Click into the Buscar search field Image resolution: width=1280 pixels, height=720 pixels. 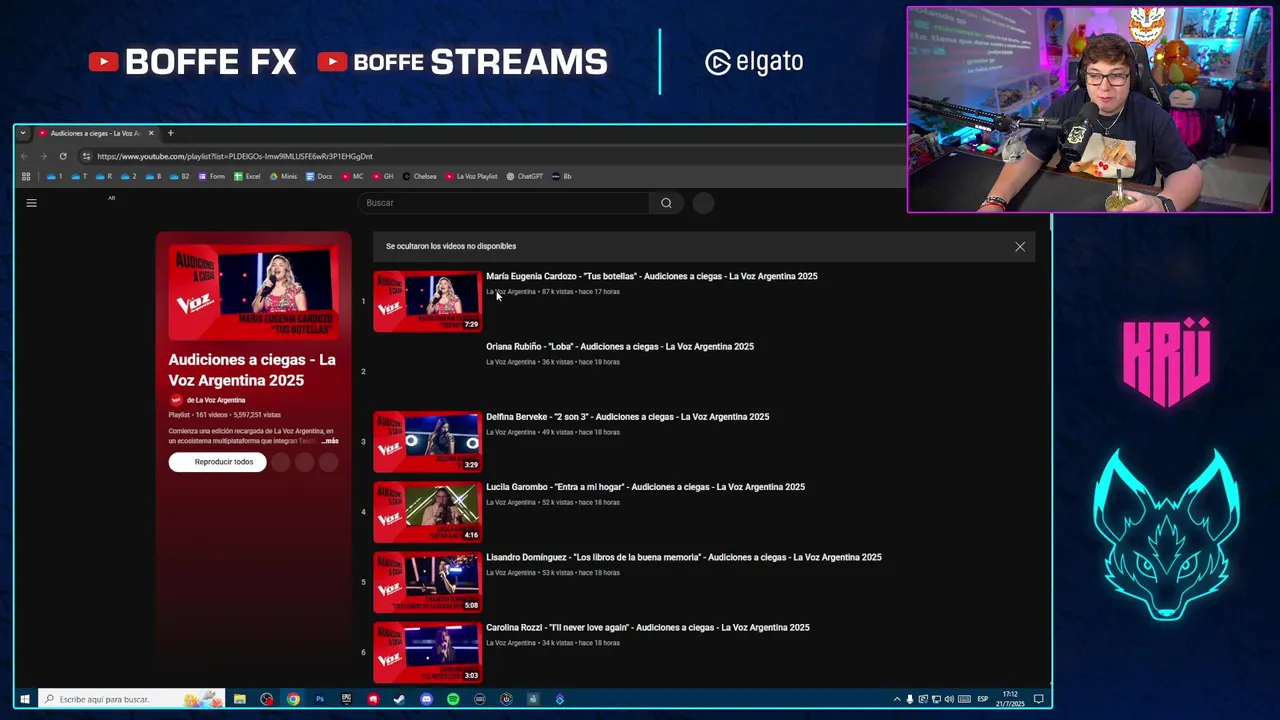coord(504,203)
